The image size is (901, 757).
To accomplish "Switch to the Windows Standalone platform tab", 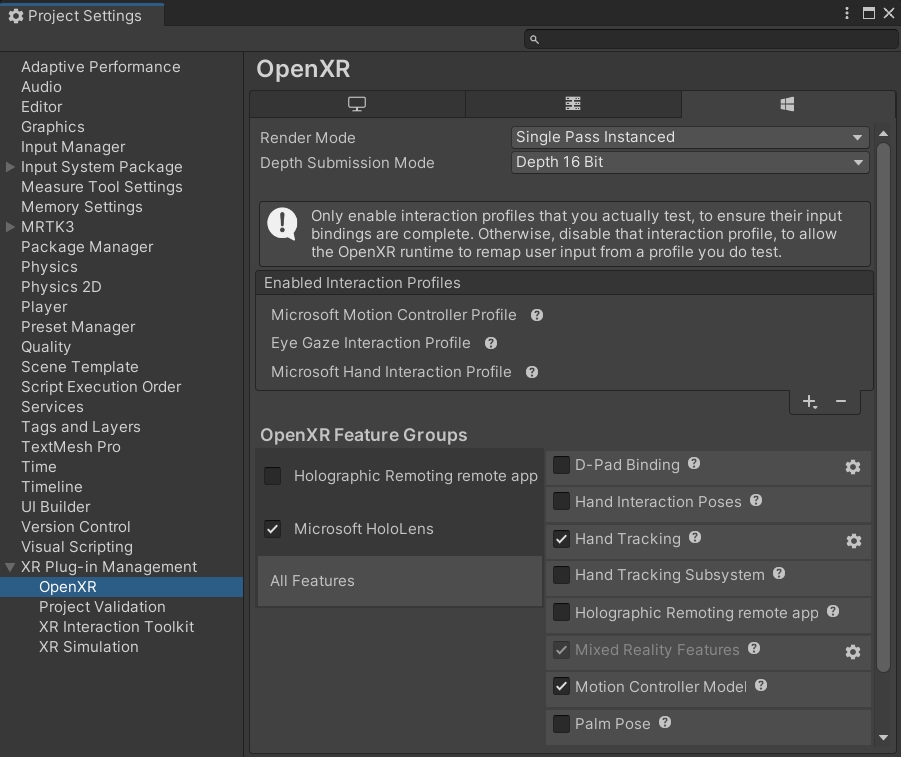I will 357,104.
